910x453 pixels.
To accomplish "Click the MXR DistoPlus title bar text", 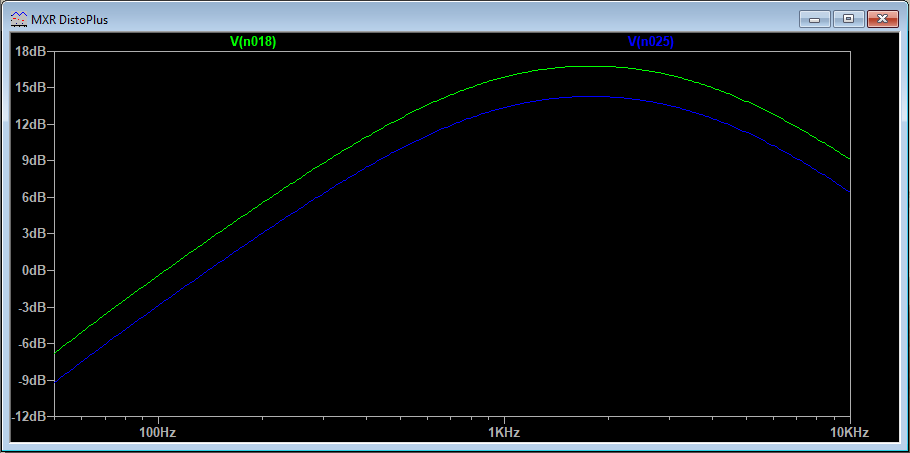I will point(69,19).
